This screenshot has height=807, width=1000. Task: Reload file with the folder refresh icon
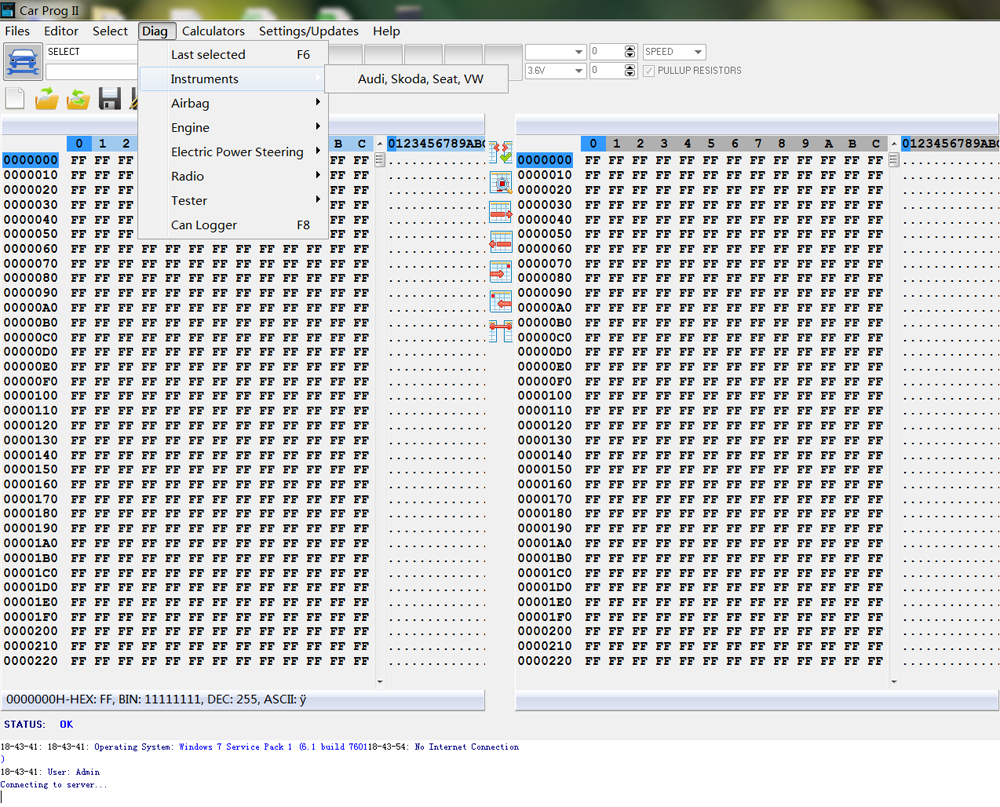click(78, 99)
